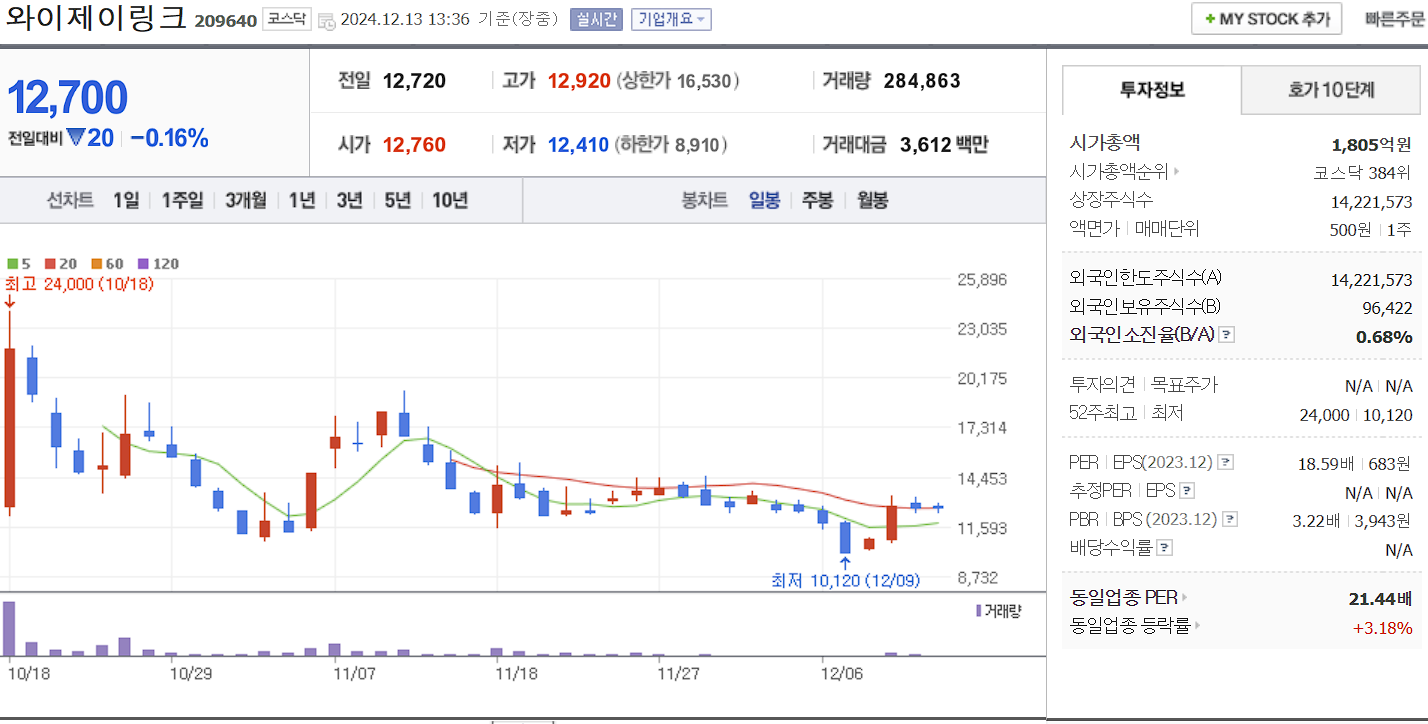Toggle the purple 120-day moving average legend
1428x724 pixels.
click(x=143, y=263)
